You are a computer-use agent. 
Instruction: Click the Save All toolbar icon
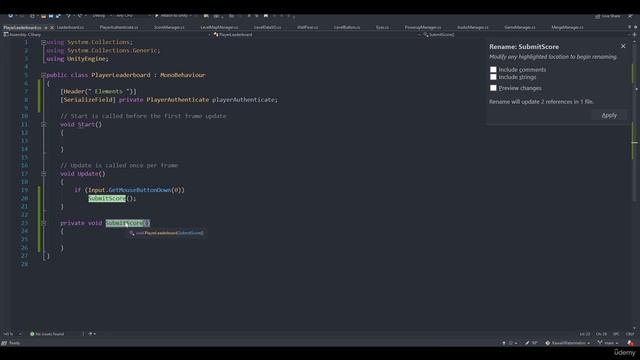click(x=58, y=16)
